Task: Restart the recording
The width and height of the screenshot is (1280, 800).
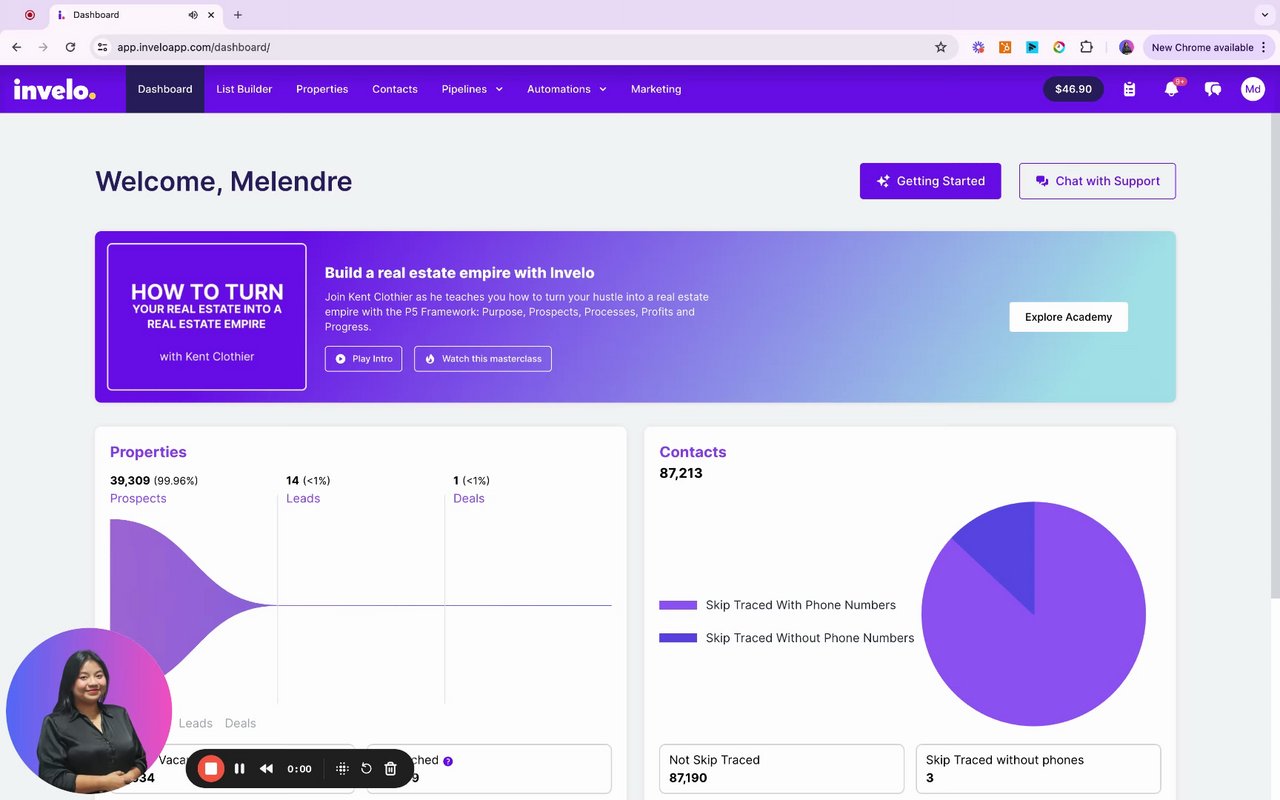Action: (366, 768)
